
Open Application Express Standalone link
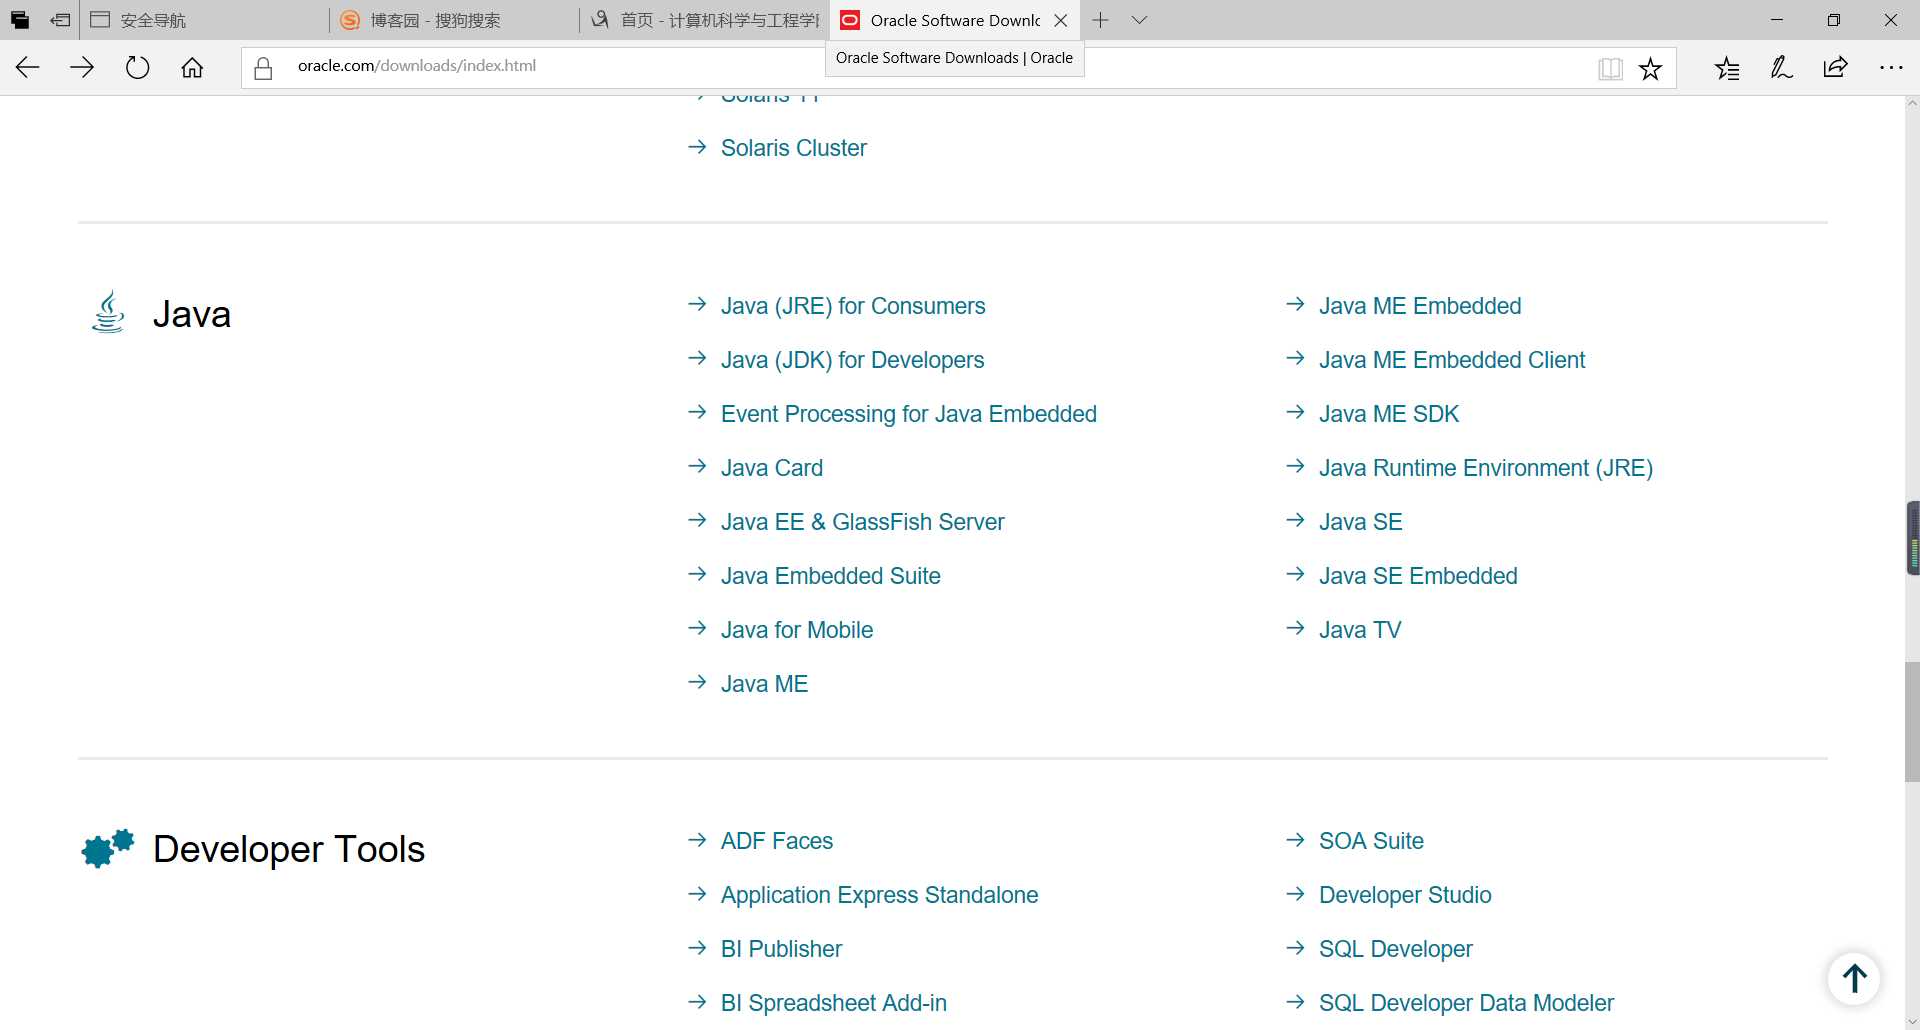tap(879, 895)
